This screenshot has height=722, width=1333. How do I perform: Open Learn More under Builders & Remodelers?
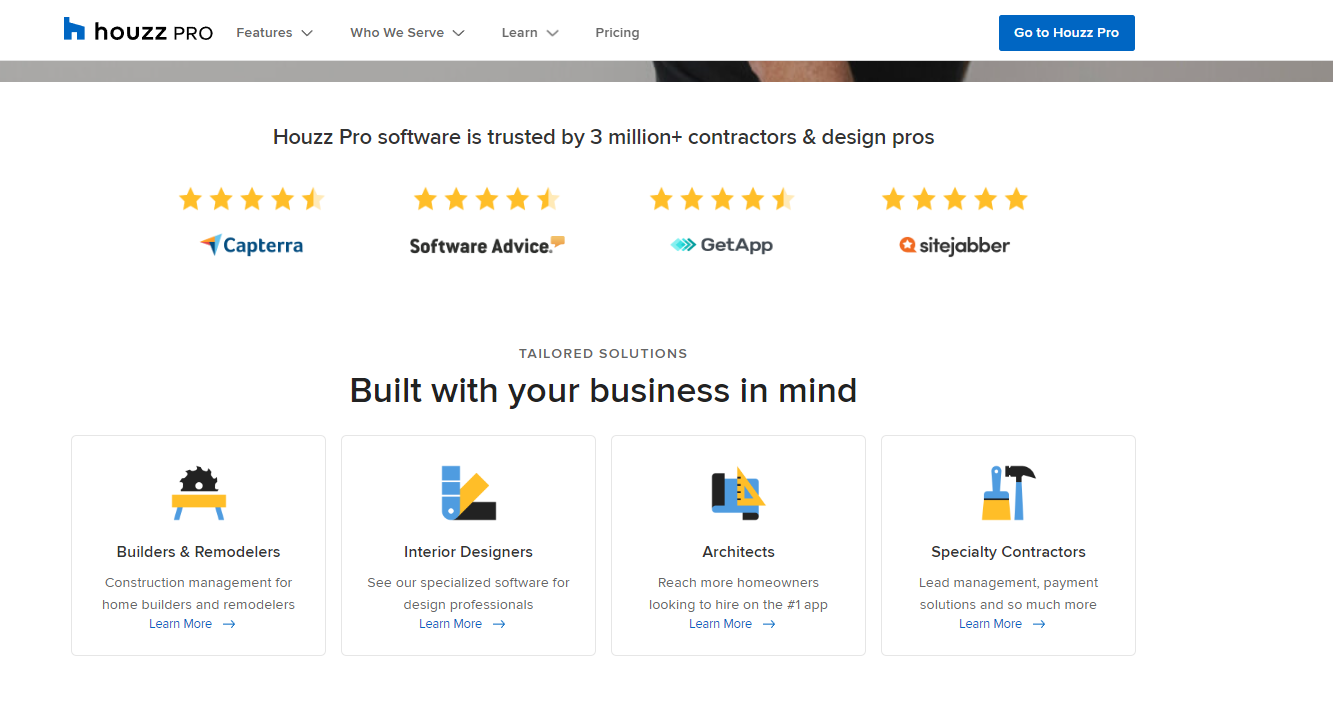click(x=180, y=624)
